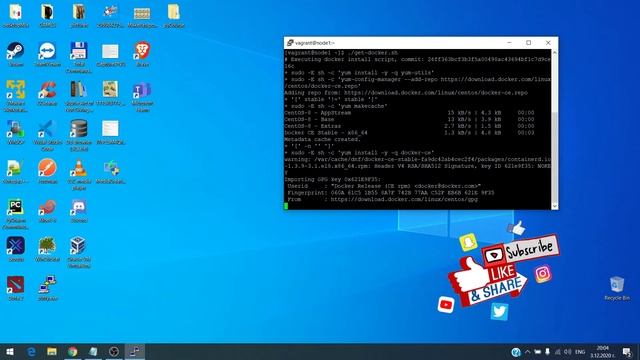Open the taskbar clock and date
The height and width of the screenshot is (360, 640).
[602, 351]
